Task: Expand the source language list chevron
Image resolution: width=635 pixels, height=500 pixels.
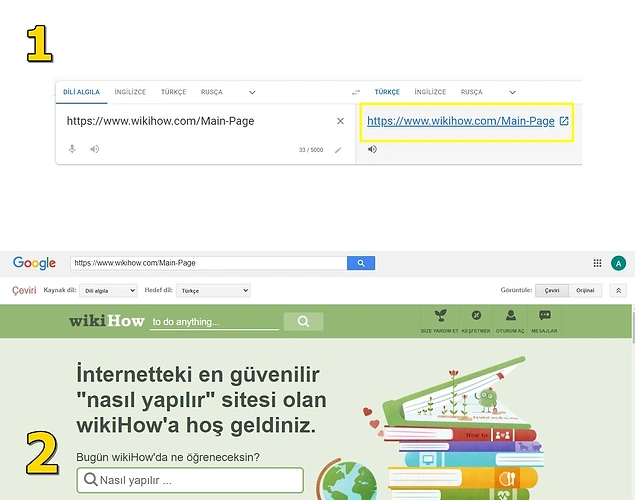Action: coord(252,92)
